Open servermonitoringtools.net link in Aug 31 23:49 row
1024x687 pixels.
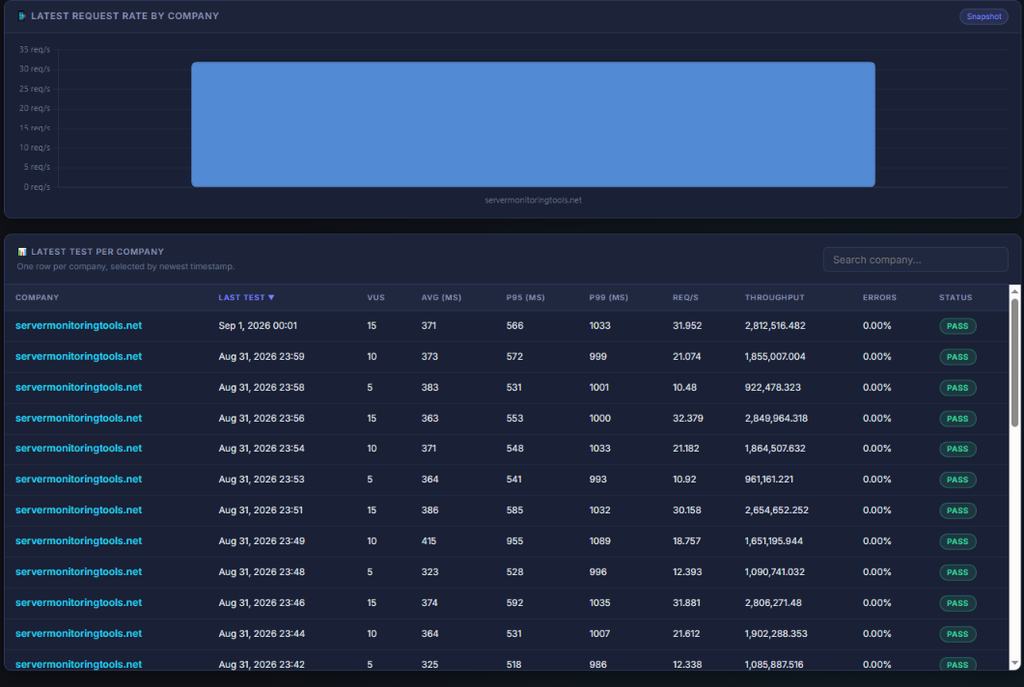(78, 541)
